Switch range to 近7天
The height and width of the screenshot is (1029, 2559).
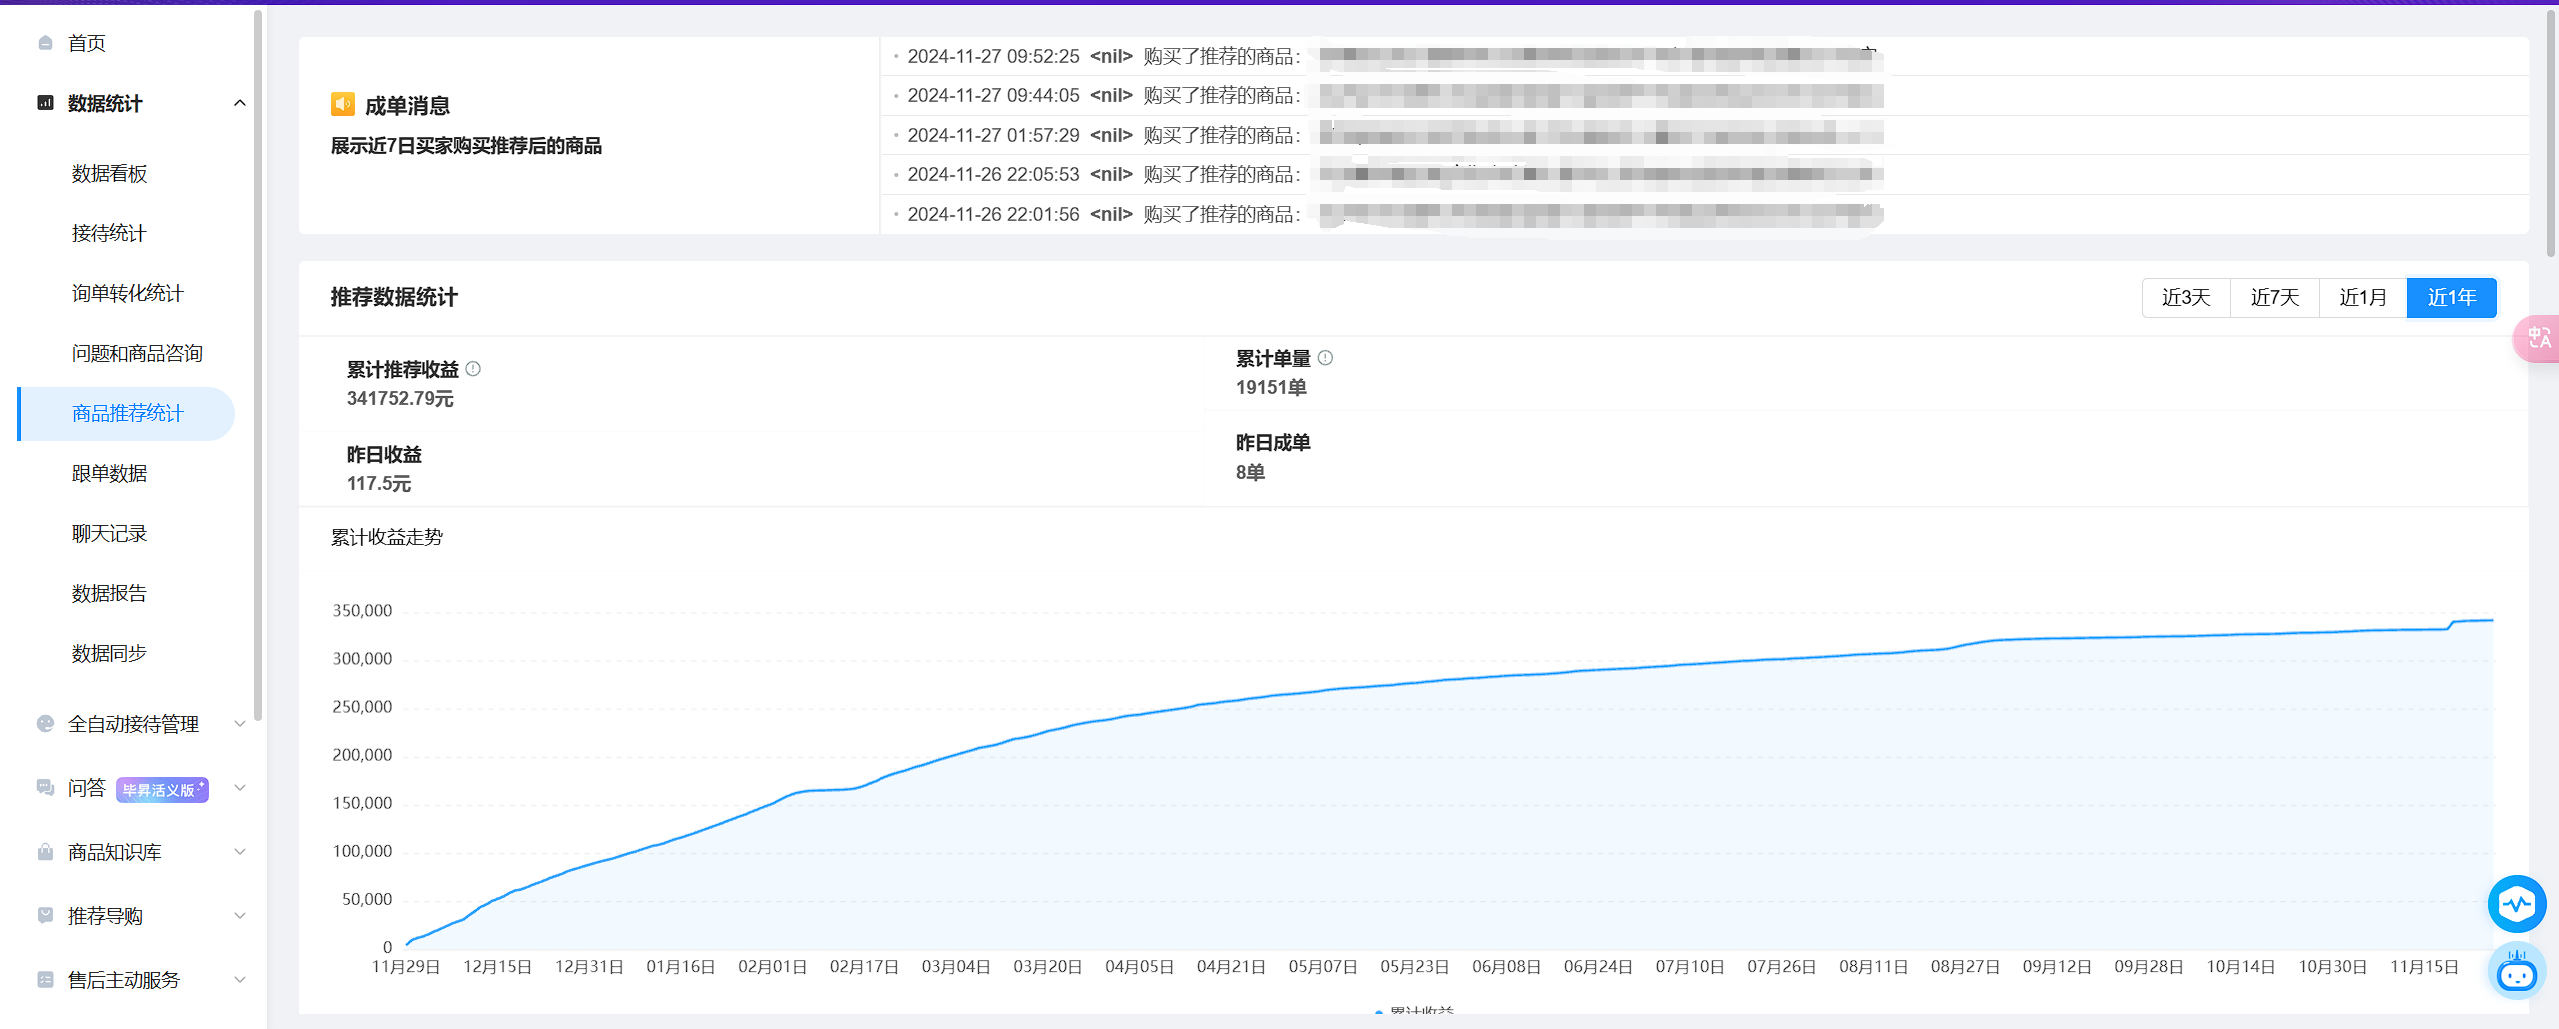tap(2275, 297)
